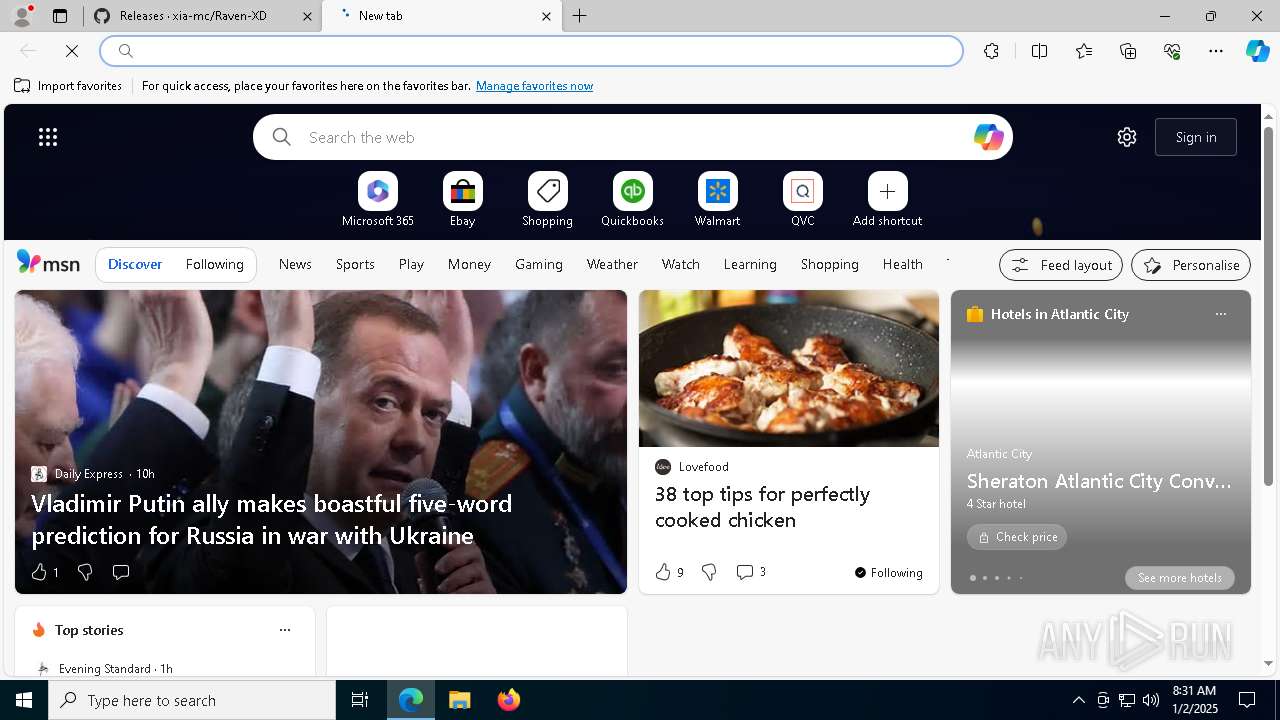Image resolution: width=1280 pixels, height=720 pixels.
Task: Open the MSN apps grid icon
Action: 48,137
